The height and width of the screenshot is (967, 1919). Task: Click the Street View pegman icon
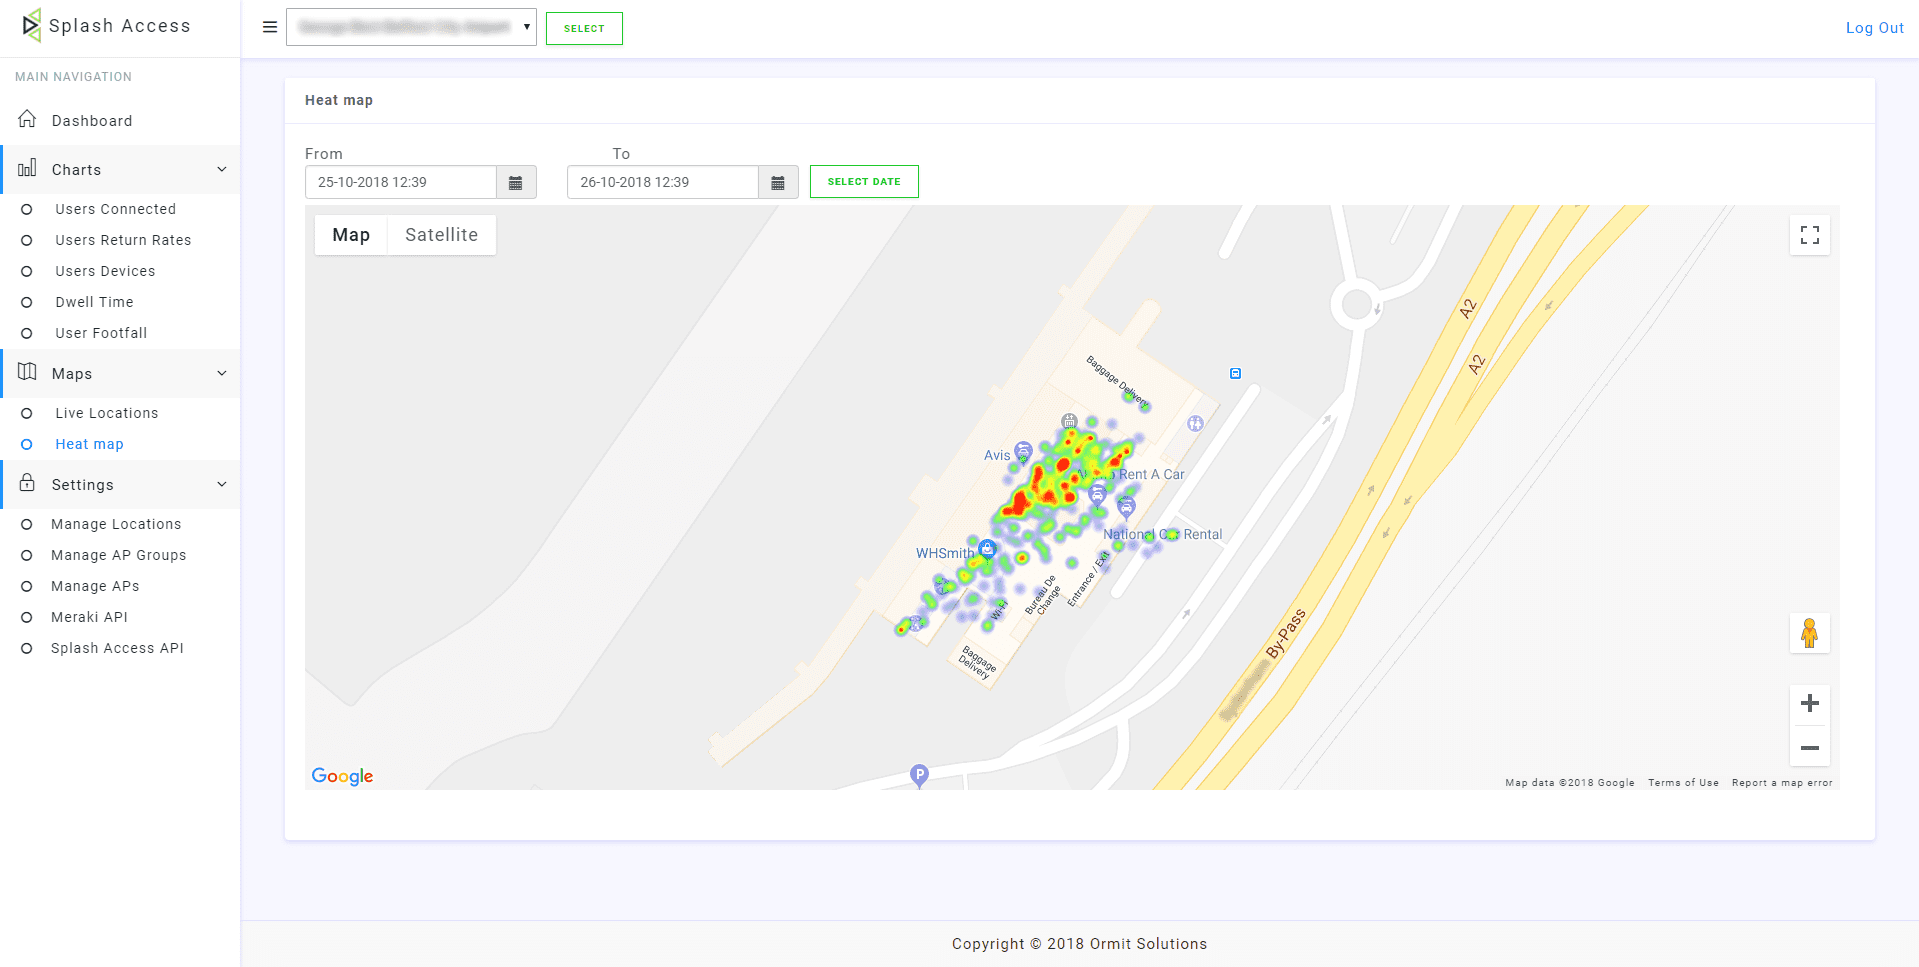click(x=1809, y=633)
